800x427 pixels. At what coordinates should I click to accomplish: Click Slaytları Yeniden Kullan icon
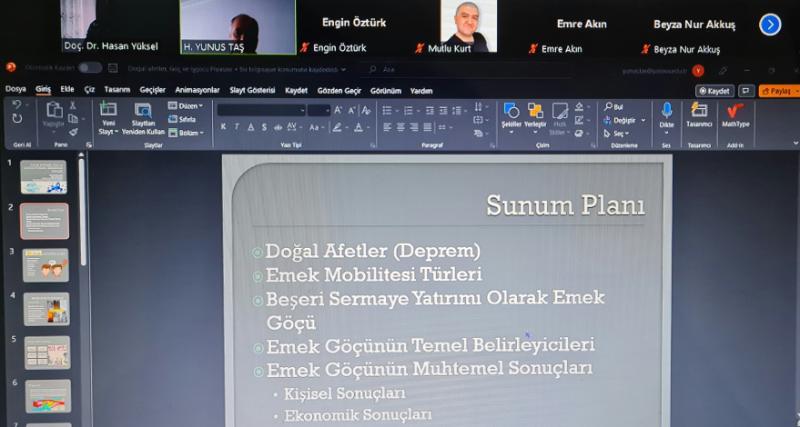(143, 110)
